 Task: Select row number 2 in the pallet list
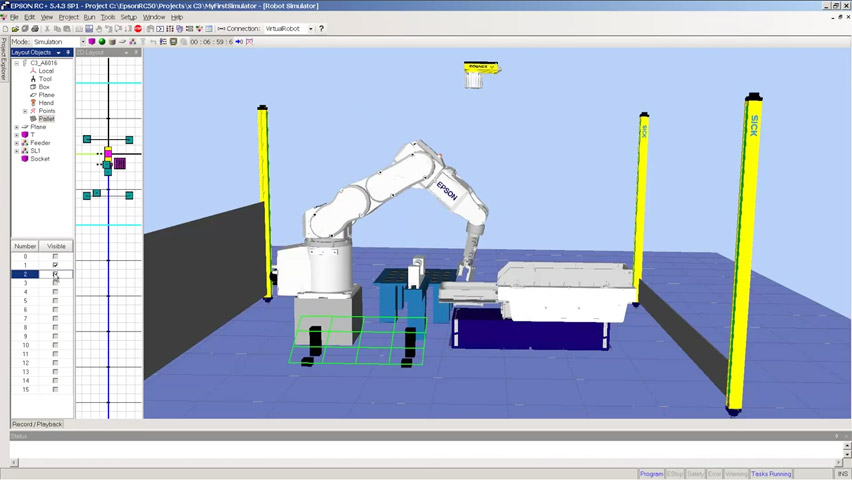[x=42, y=274]
